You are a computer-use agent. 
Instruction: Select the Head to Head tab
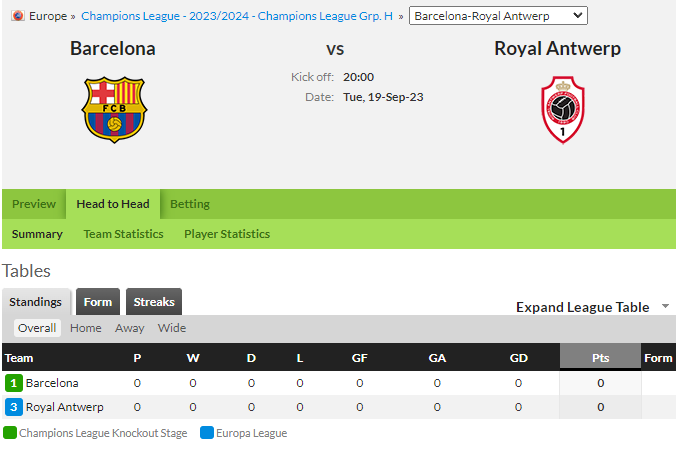pos(113,204)
